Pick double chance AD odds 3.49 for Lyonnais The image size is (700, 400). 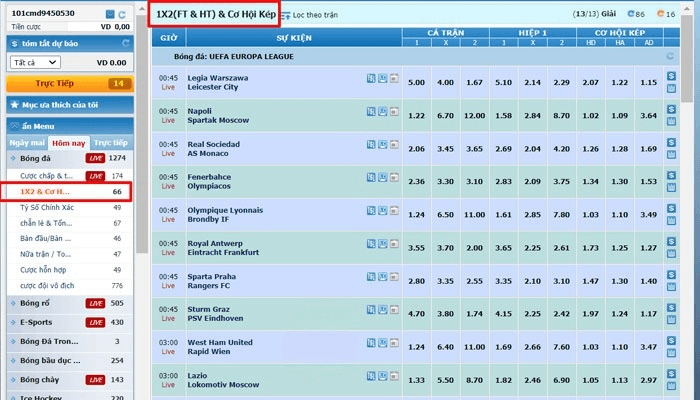[649, 215]
